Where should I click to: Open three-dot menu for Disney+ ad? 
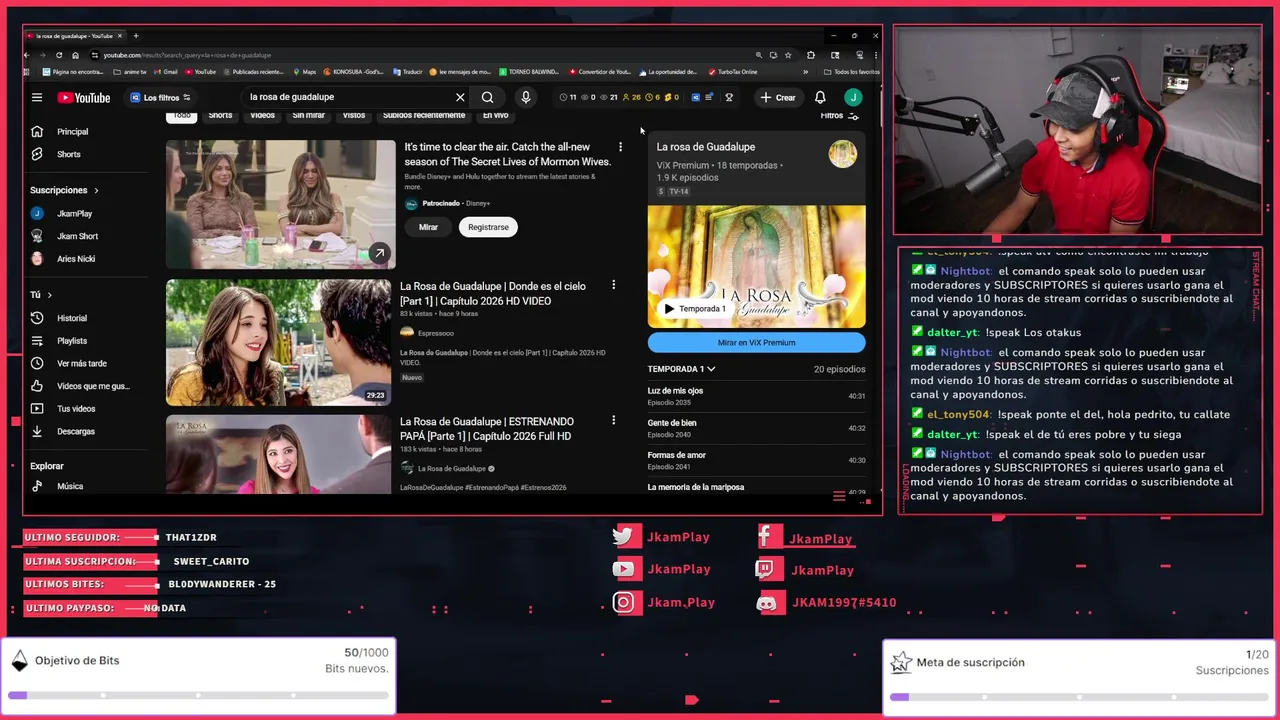click(620, 147)
